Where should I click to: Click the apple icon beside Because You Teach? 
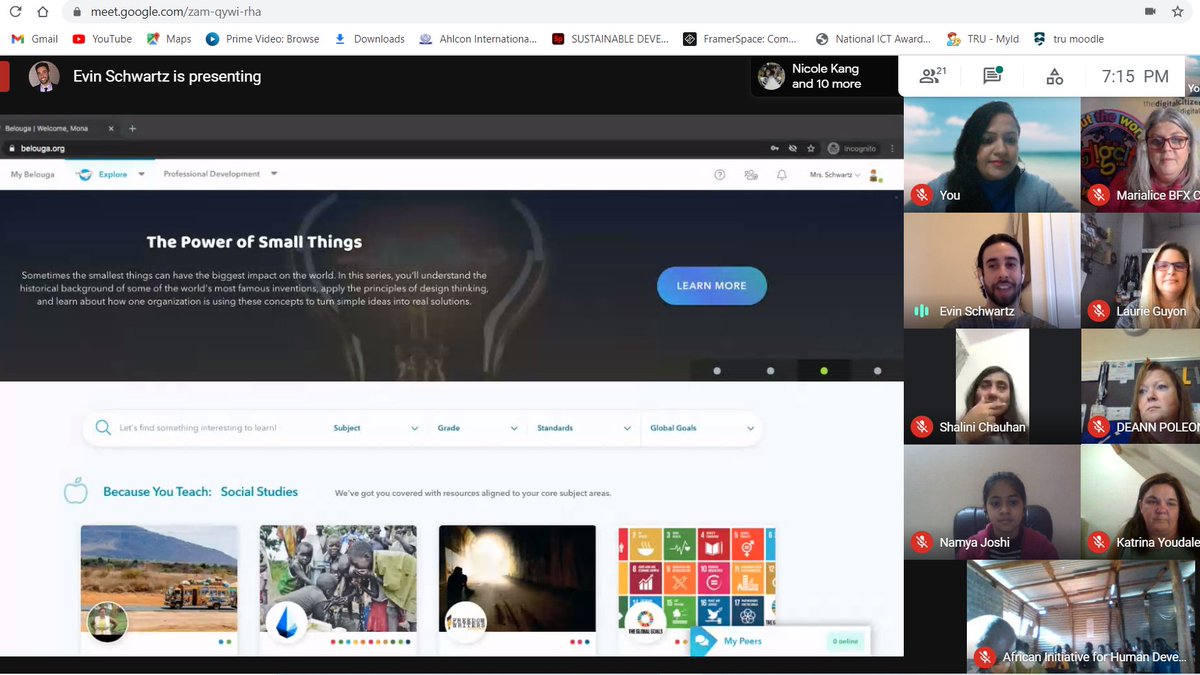pyautogui.click(x=76, y=490)
